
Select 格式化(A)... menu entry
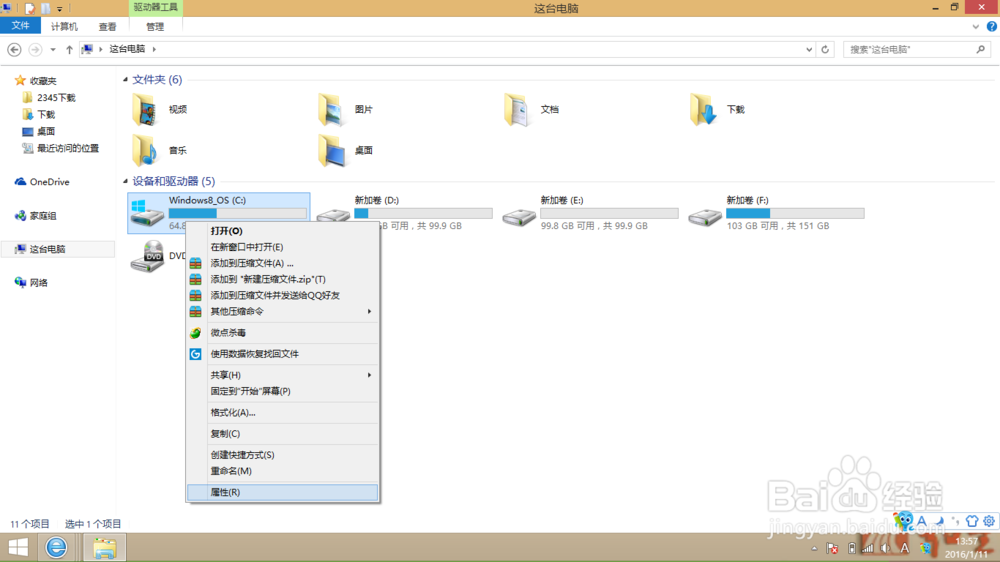(x=283, y=413)
